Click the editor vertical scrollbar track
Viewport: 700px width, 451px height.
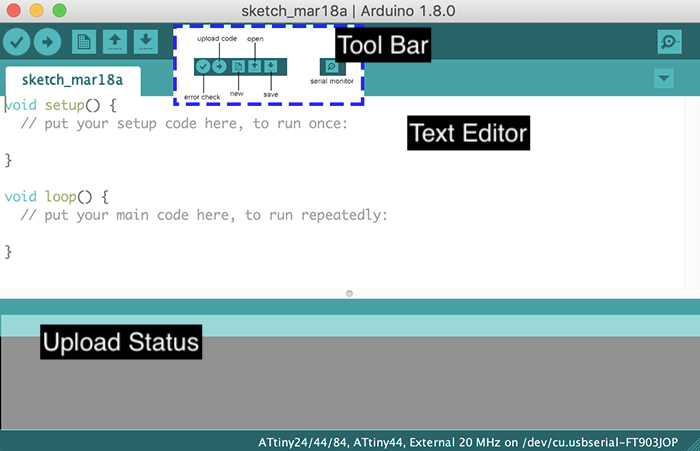[692, 192]
